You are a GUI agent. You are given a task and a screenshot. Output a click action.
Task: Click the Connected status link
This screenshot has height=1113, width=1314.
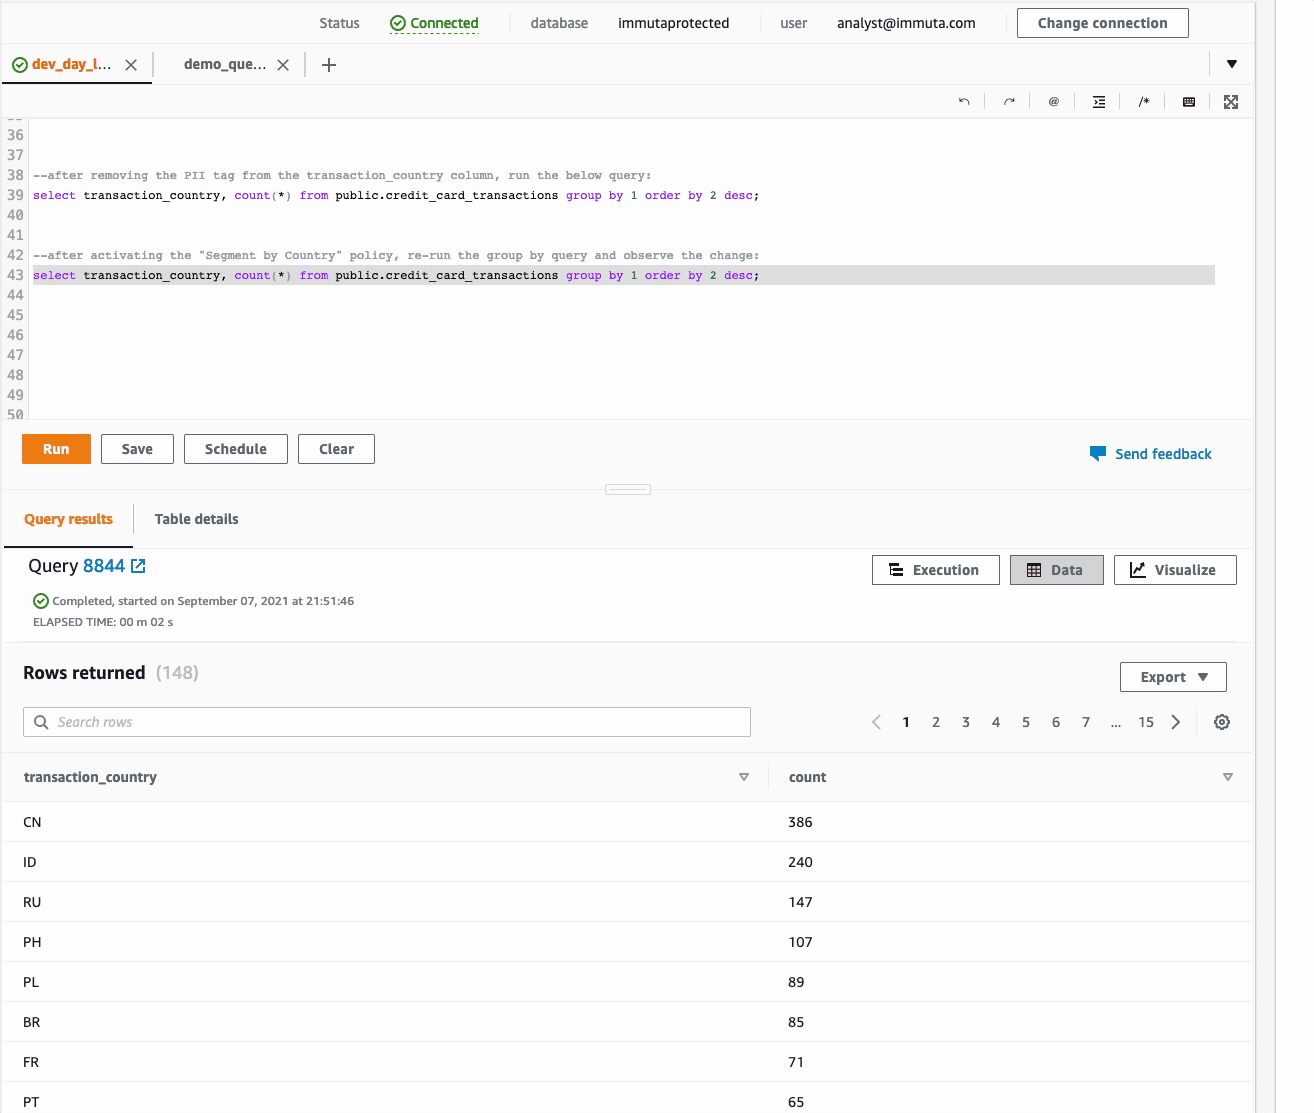pos(434,23)
